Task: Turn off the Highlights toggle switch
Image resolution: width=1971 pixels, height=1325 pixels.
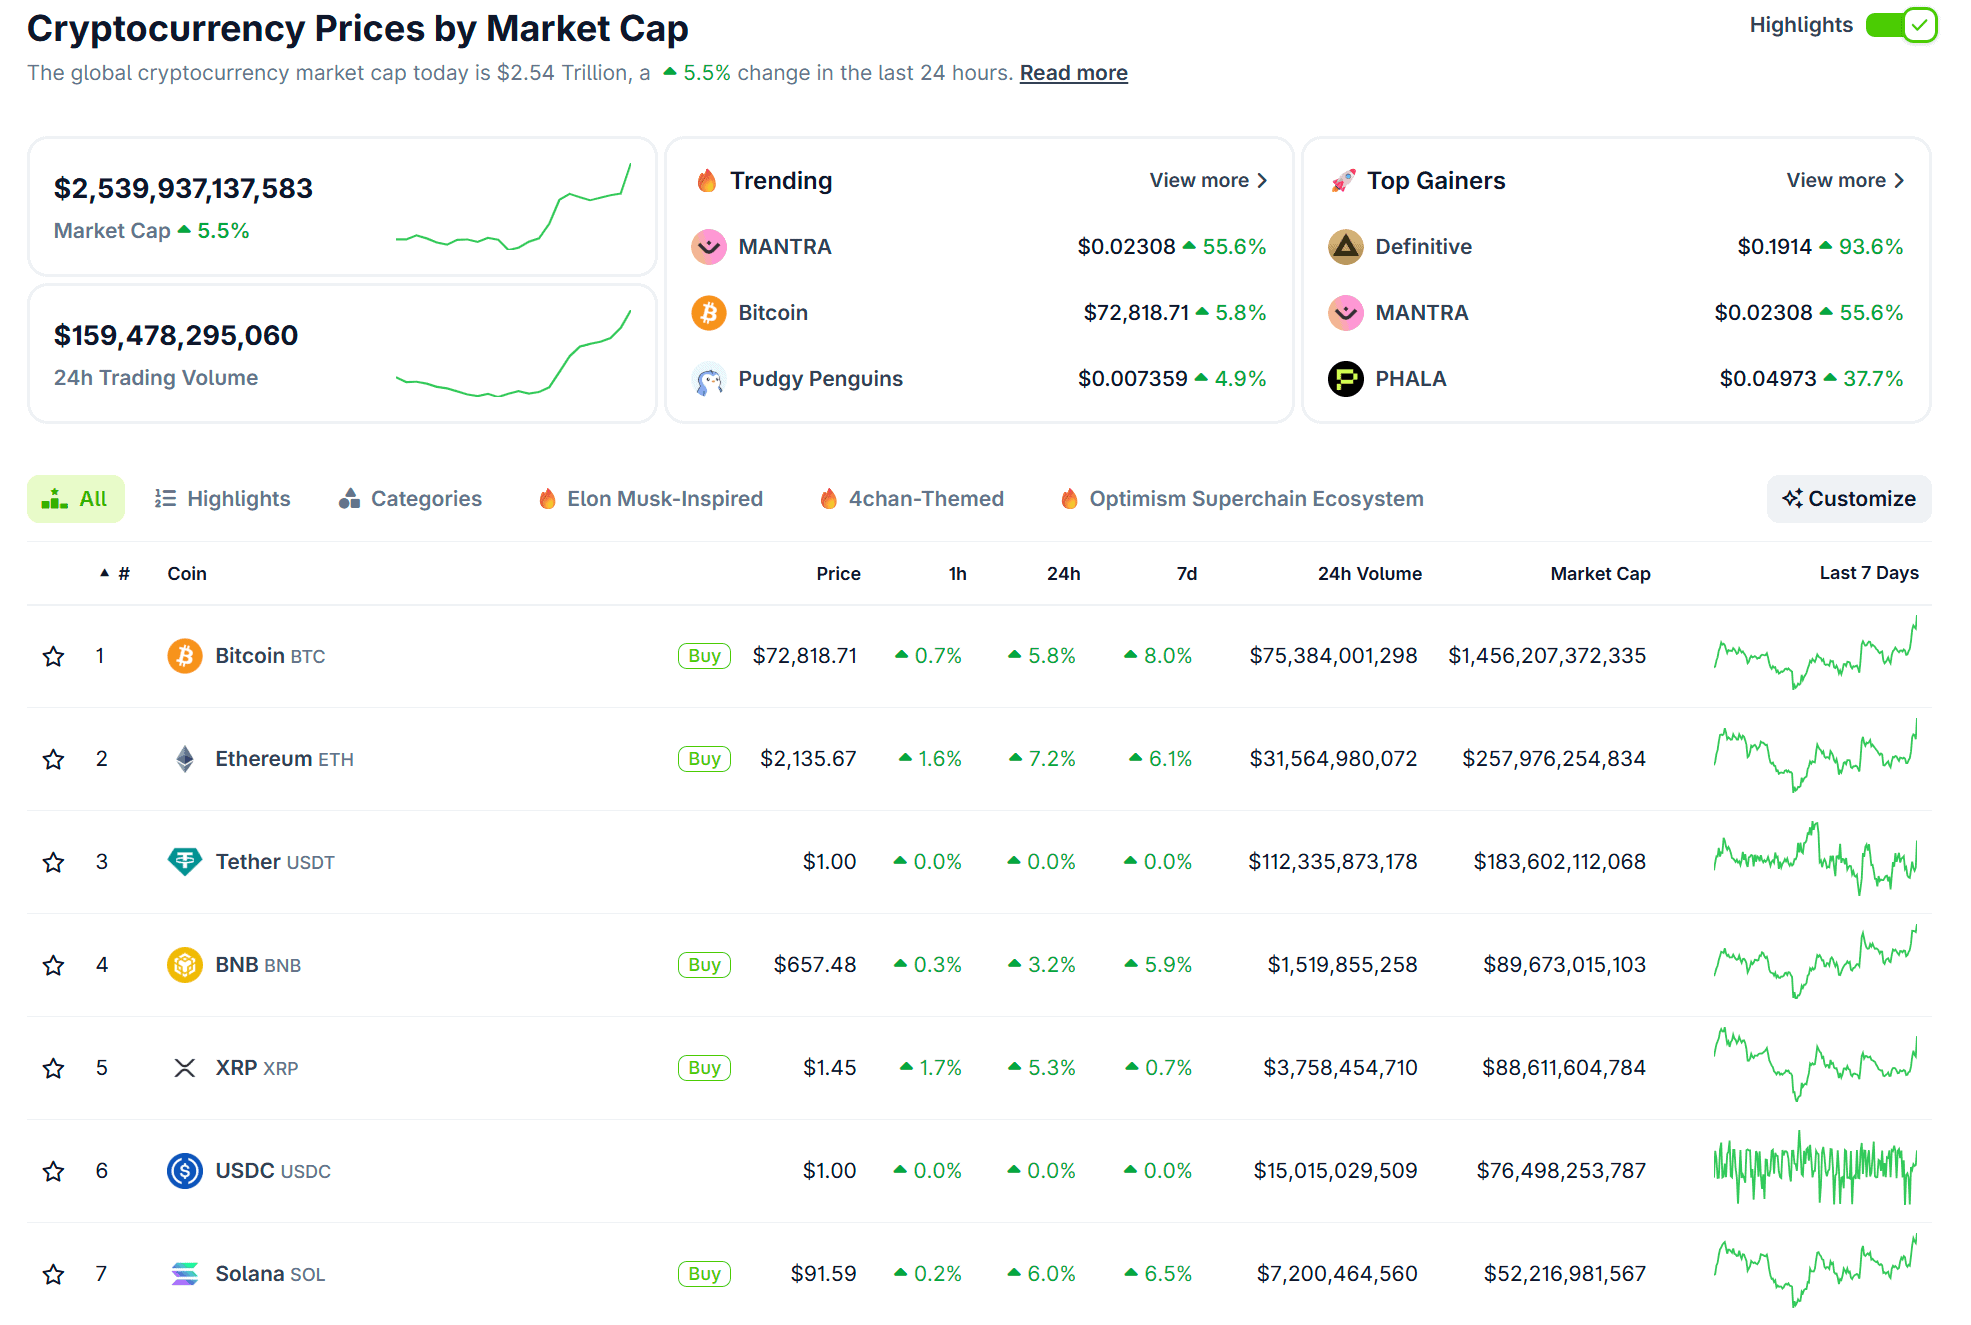Action: click(x=1900, y=25)
